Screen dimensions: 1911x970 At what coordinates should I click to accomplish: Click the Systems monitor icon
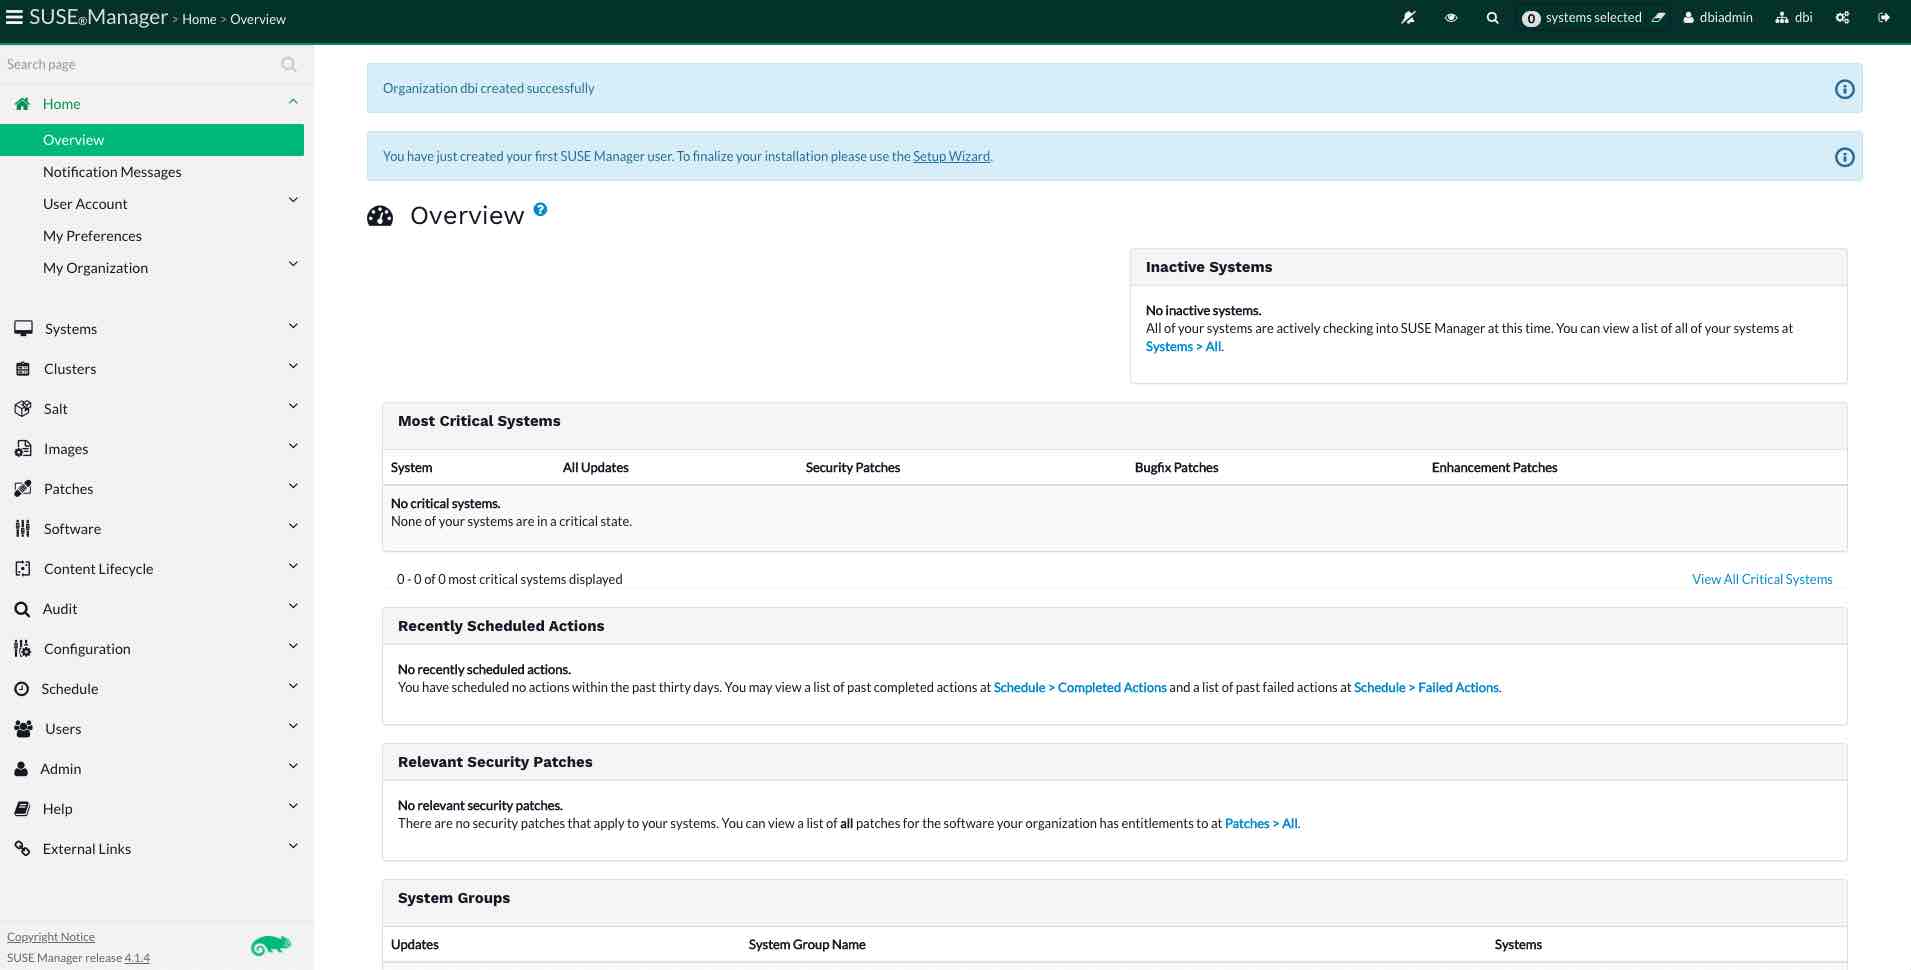pos(23,328)
